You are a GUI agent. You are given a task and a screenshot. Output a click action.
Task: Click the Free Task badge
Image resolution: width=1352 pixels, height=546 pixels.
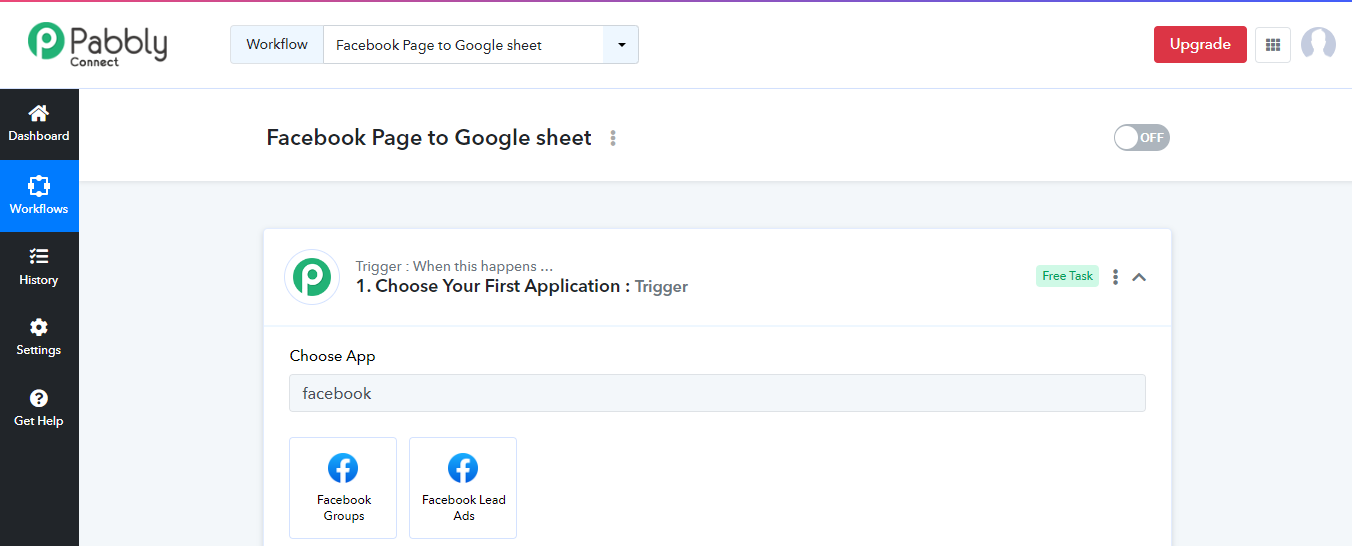[1068, 276]
